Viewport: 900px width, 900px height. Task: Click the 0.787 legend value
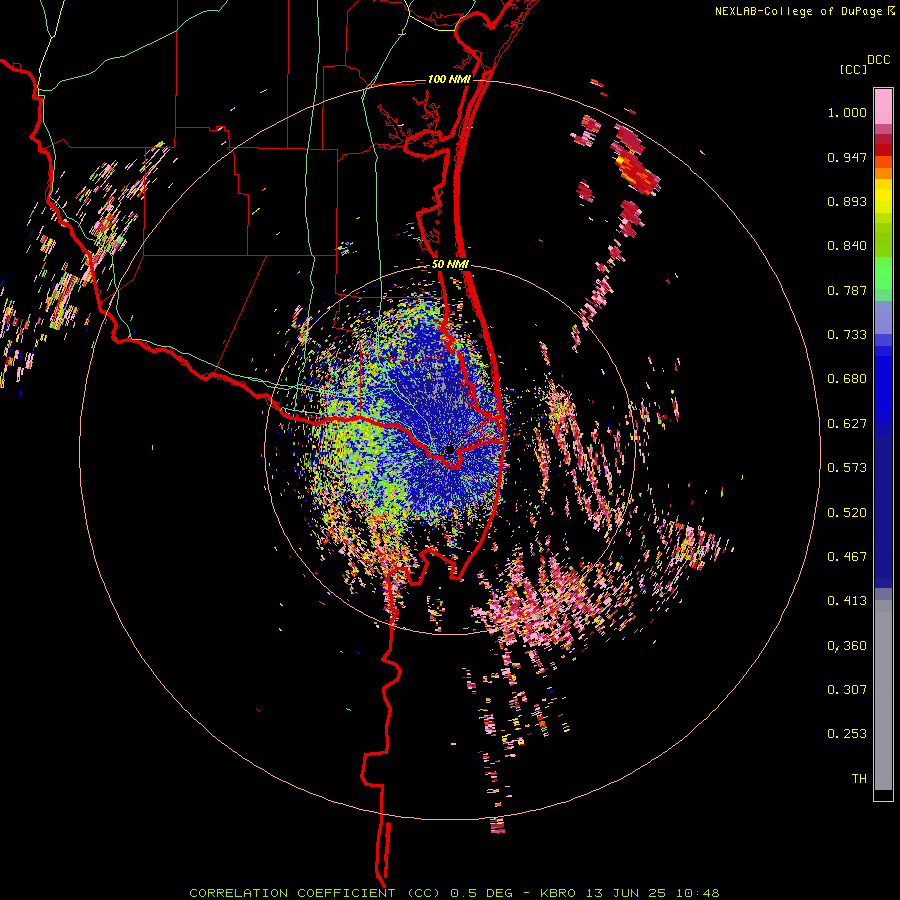pyautogui.click(x=847, y=290)
